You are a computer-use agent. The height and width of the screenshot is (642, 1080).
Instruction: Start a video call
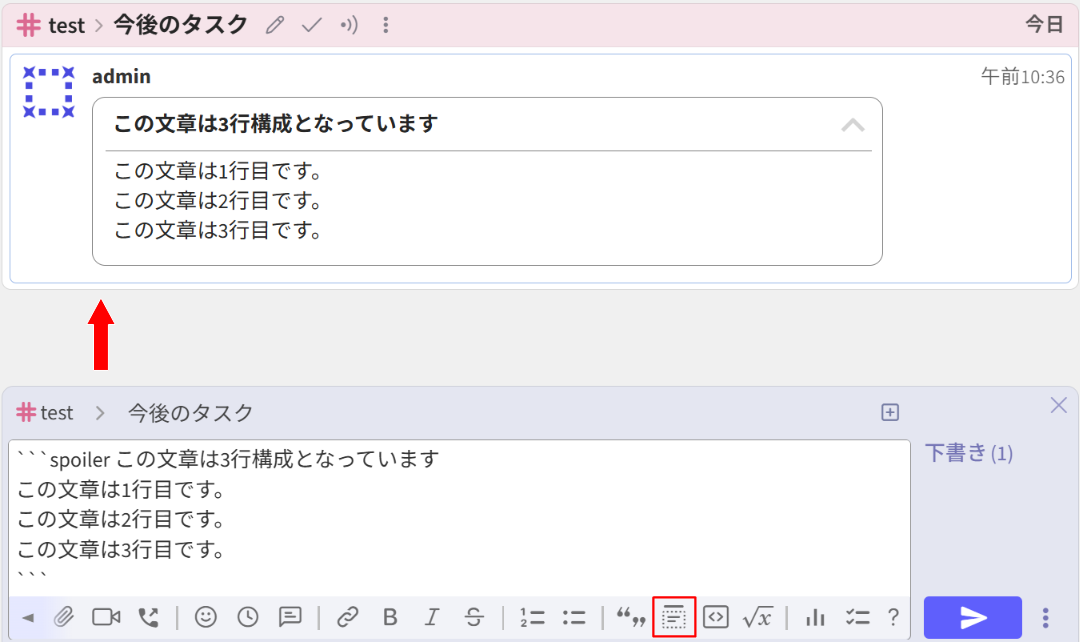click(107, 617)
